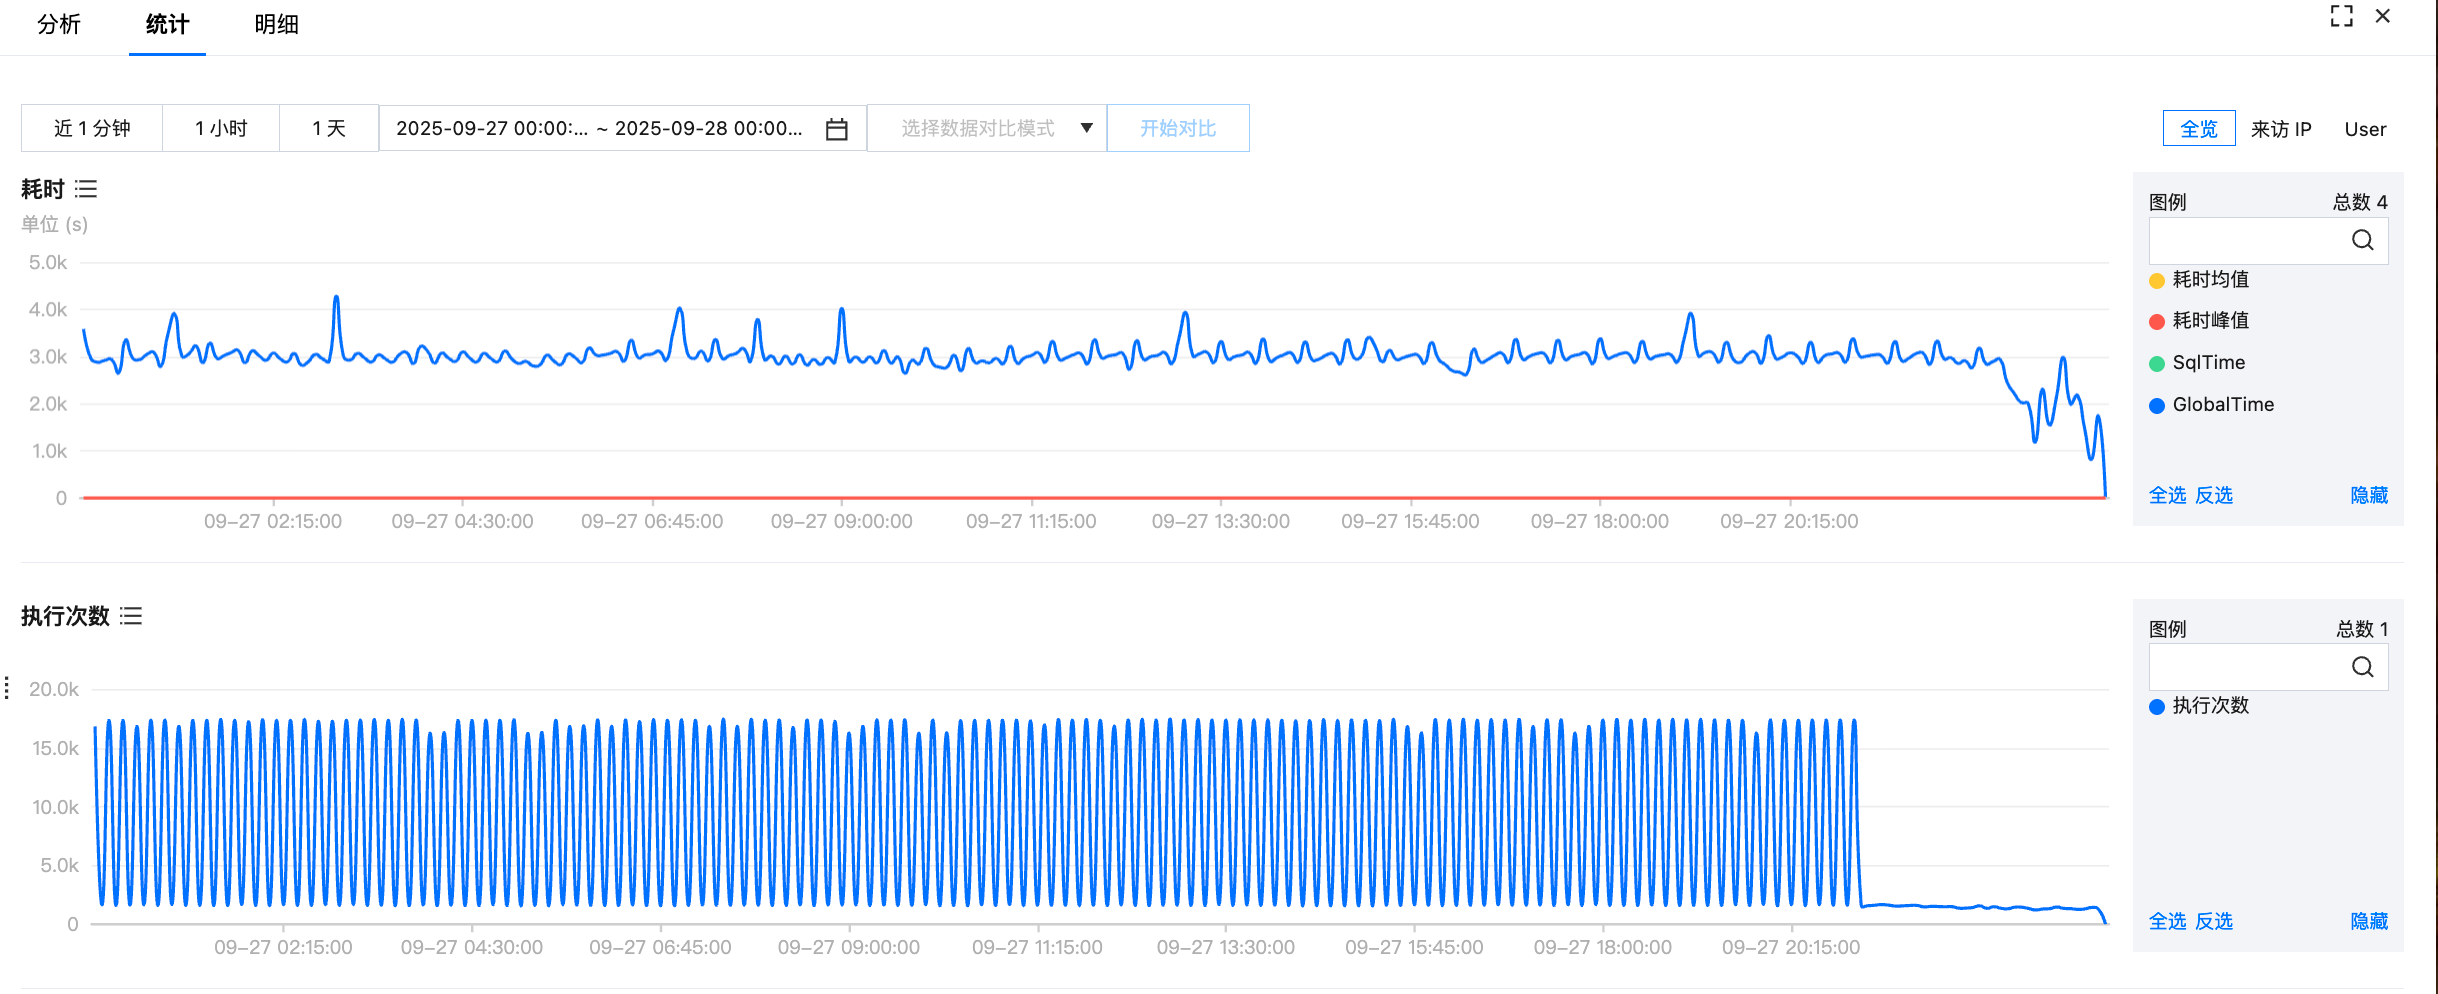Open 选择数据对比模式 dropdown
This screenshot has height=994, width=2438.
[987, 128]
